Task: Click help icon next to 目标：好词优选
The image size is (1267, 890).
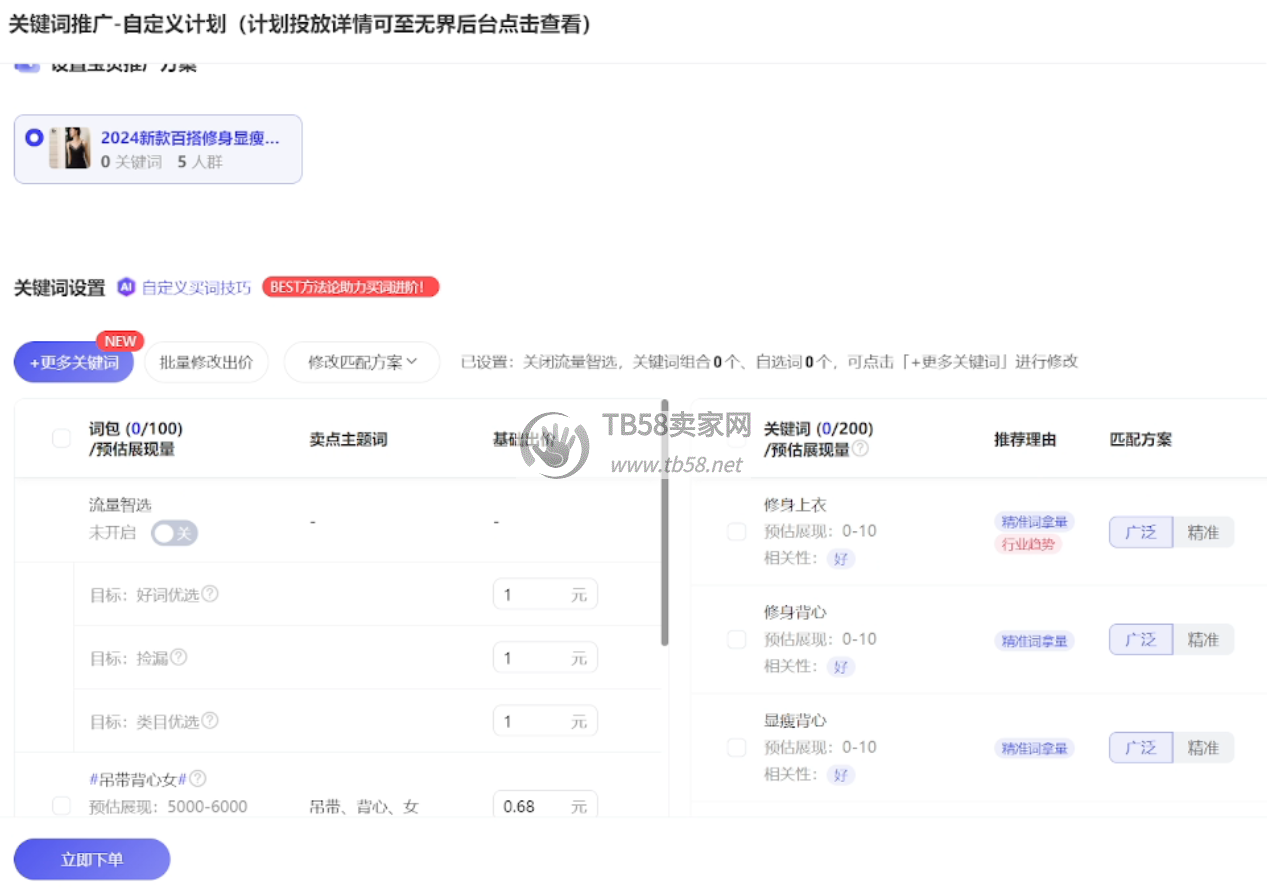Action: 210,593
